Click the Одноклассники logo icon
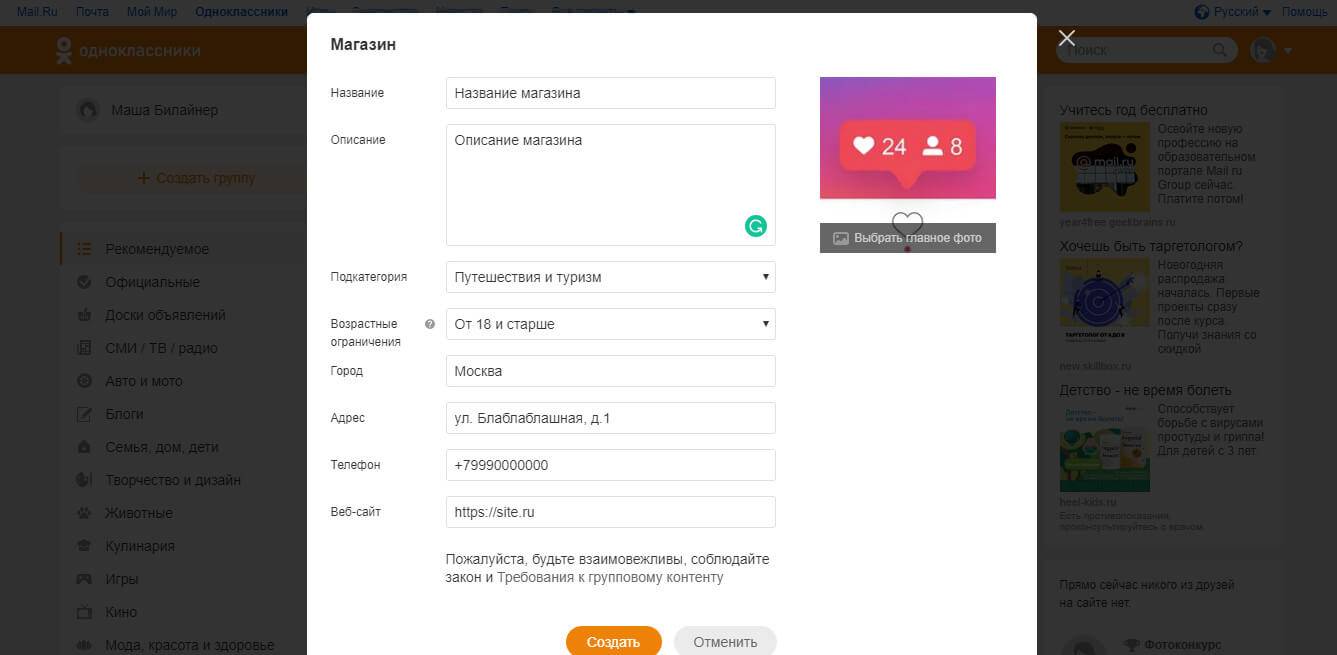This screenshot has width=1337, height=655. tap(64, 51)
